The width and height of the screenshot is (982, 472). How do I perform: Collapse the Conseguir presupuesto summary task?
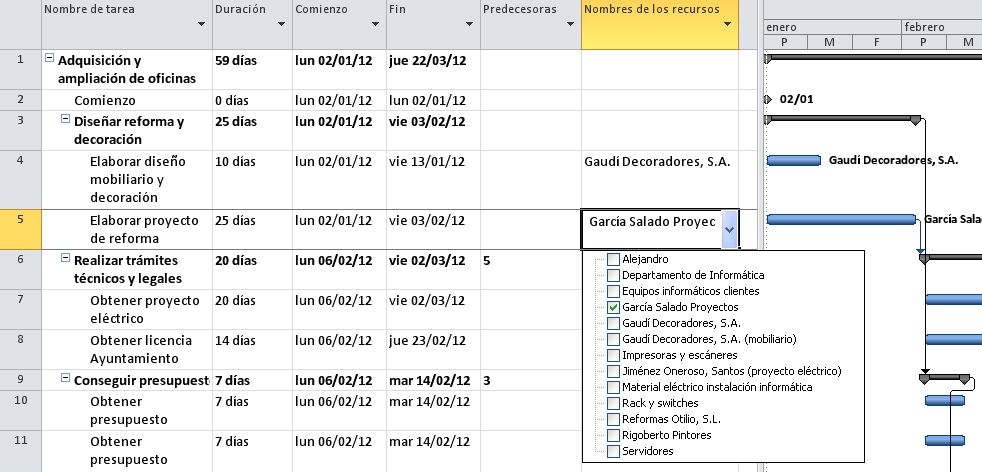click(65, 379)
